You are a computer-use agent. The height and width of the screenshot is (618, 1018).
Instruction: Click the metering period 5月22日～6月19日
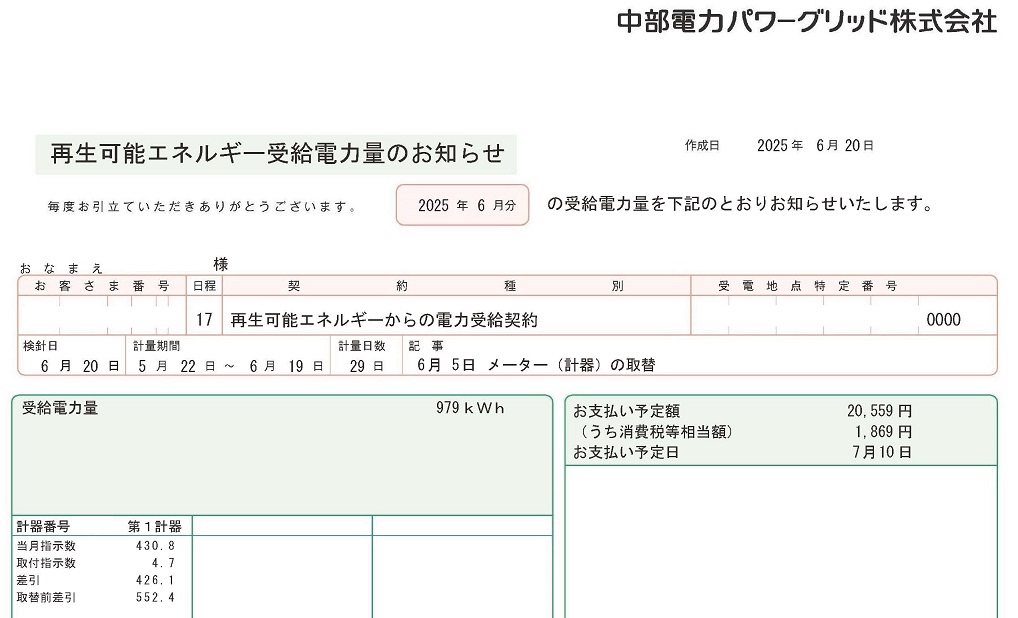[230, 366]
